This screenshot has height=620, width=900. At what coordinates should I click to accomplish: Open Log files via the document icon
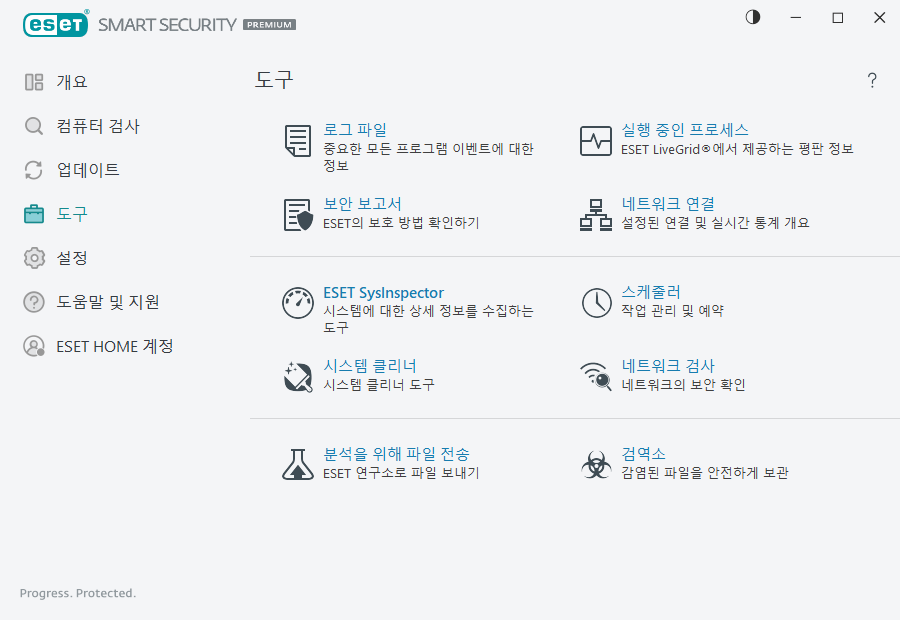pos(297,141)
